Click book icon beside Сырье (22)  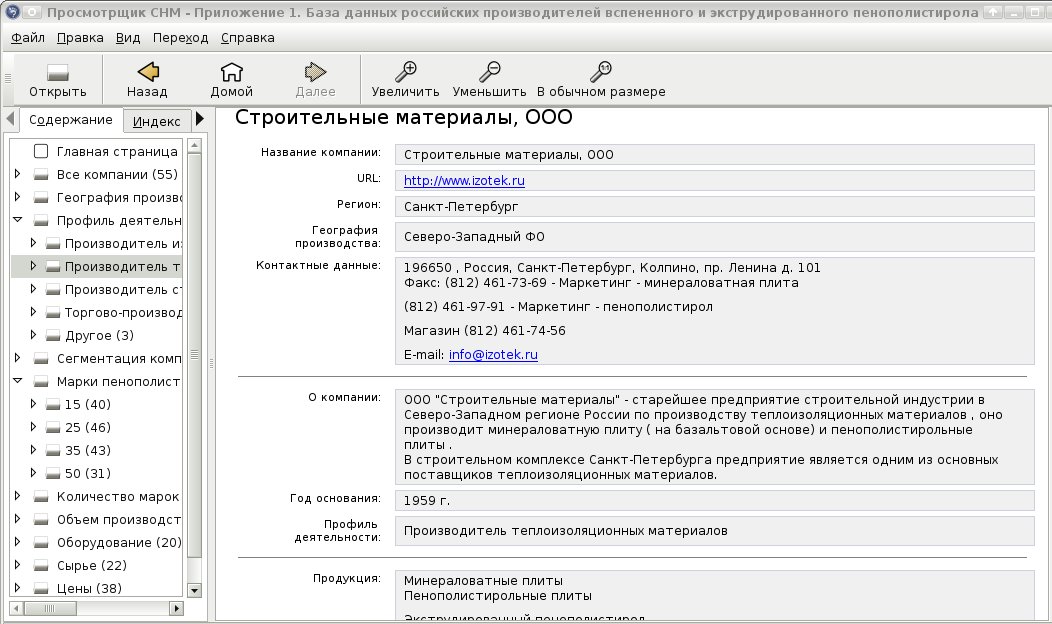pyautogui.click(x=41, y=566)
